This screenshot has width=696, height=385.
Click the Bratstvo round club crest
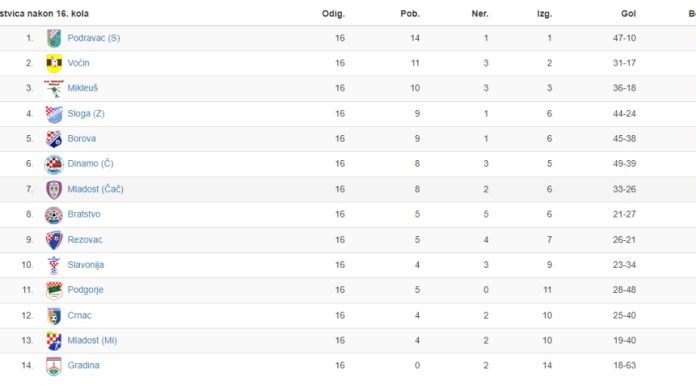click(x=54, y=214)
